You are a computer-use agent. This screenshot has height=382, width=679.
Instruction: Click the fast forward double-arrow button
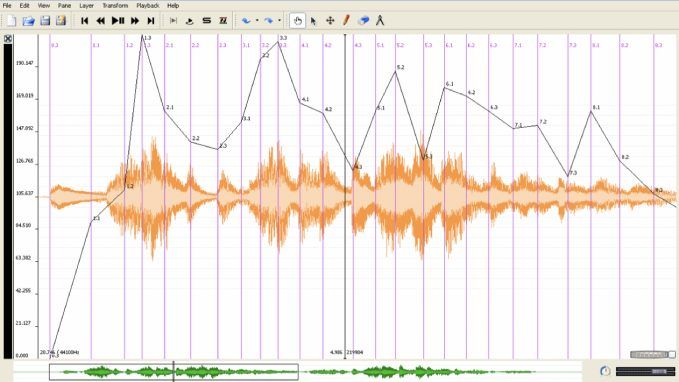point(135,20)
